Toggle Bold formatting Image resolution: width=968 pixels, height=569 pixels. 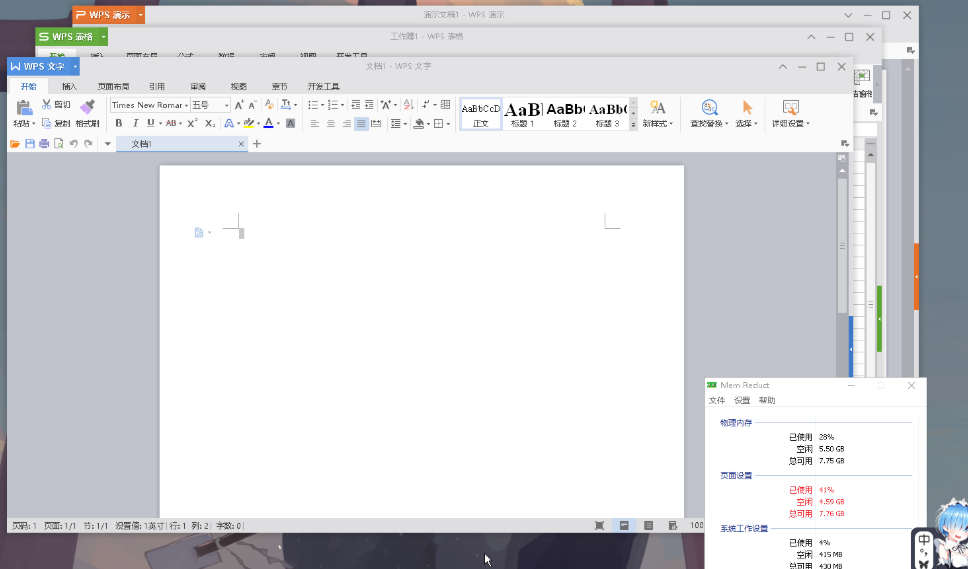118,123
